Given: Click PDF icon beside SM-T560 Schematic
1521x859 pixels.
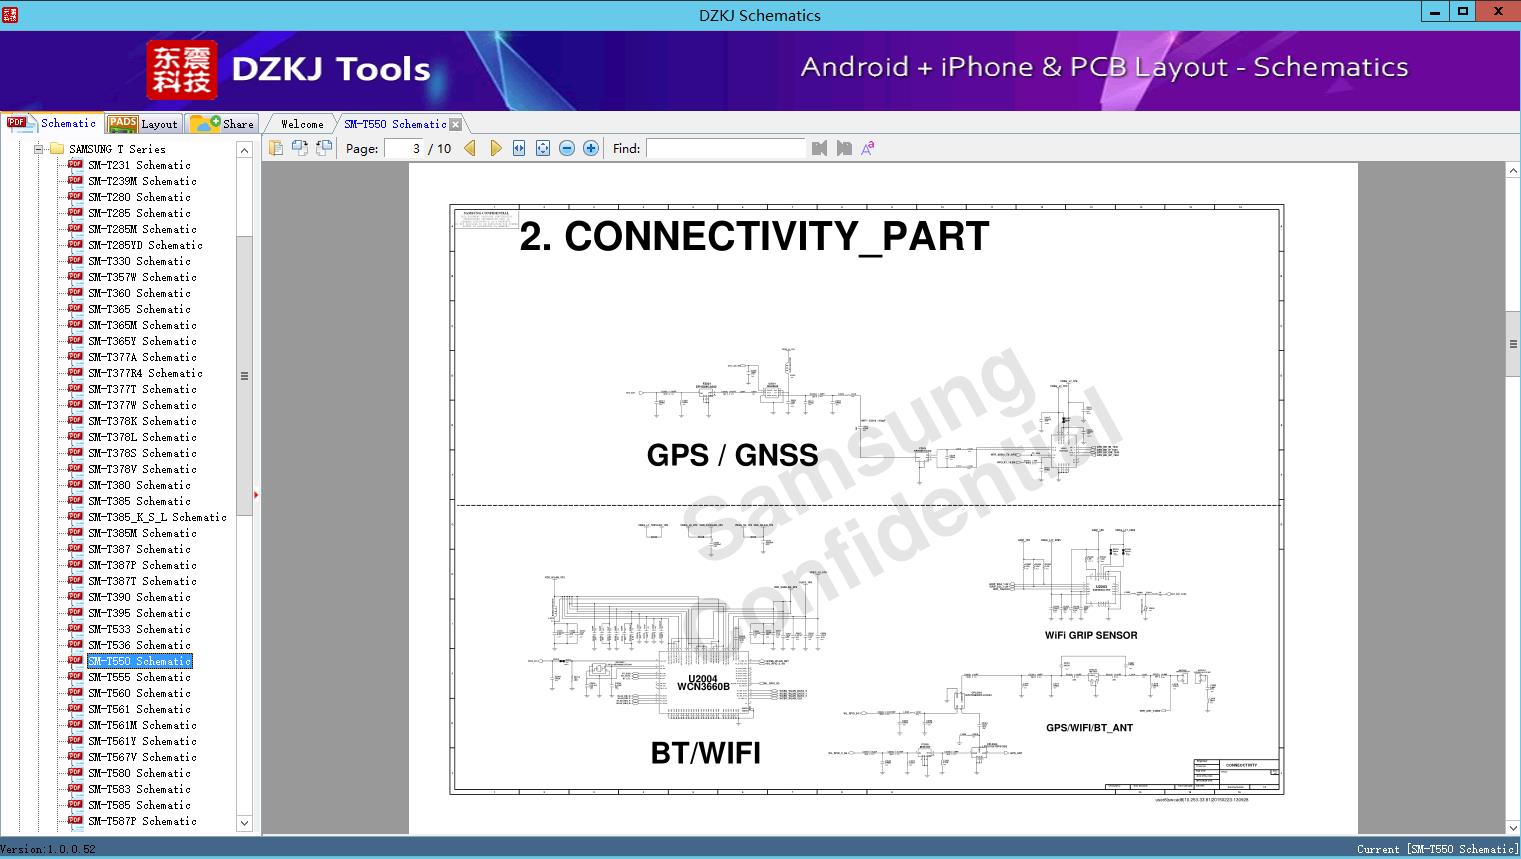Looking at the screenshot, I should pos(75,693).
